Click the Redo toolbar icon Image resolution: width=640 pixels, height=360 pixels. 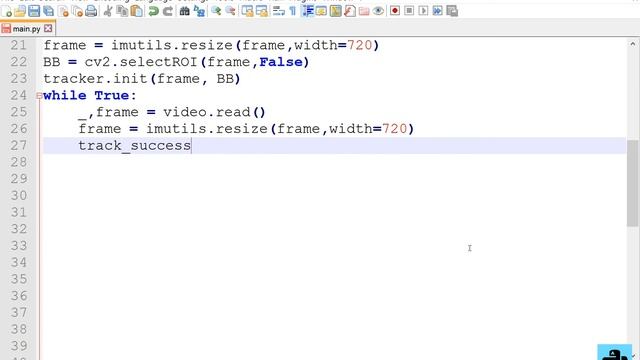pos(167,11)
